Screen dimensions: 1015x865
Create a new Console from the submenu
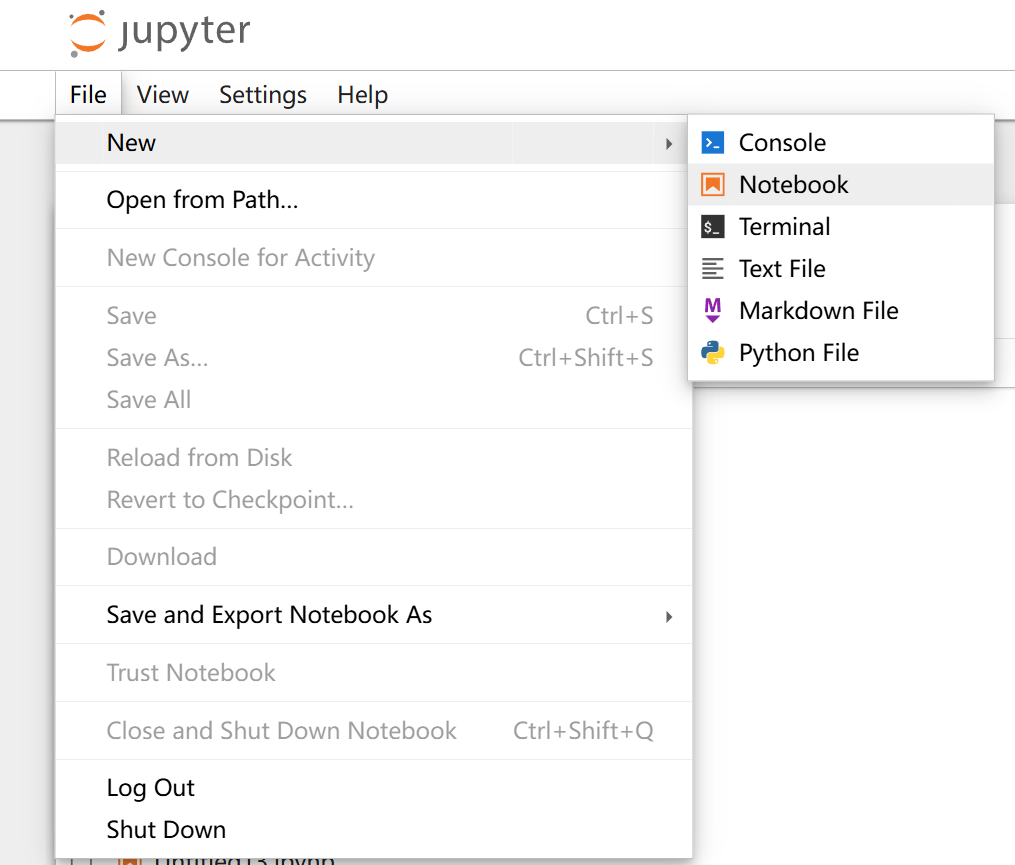pyautogui.click(x=781, y=142)
